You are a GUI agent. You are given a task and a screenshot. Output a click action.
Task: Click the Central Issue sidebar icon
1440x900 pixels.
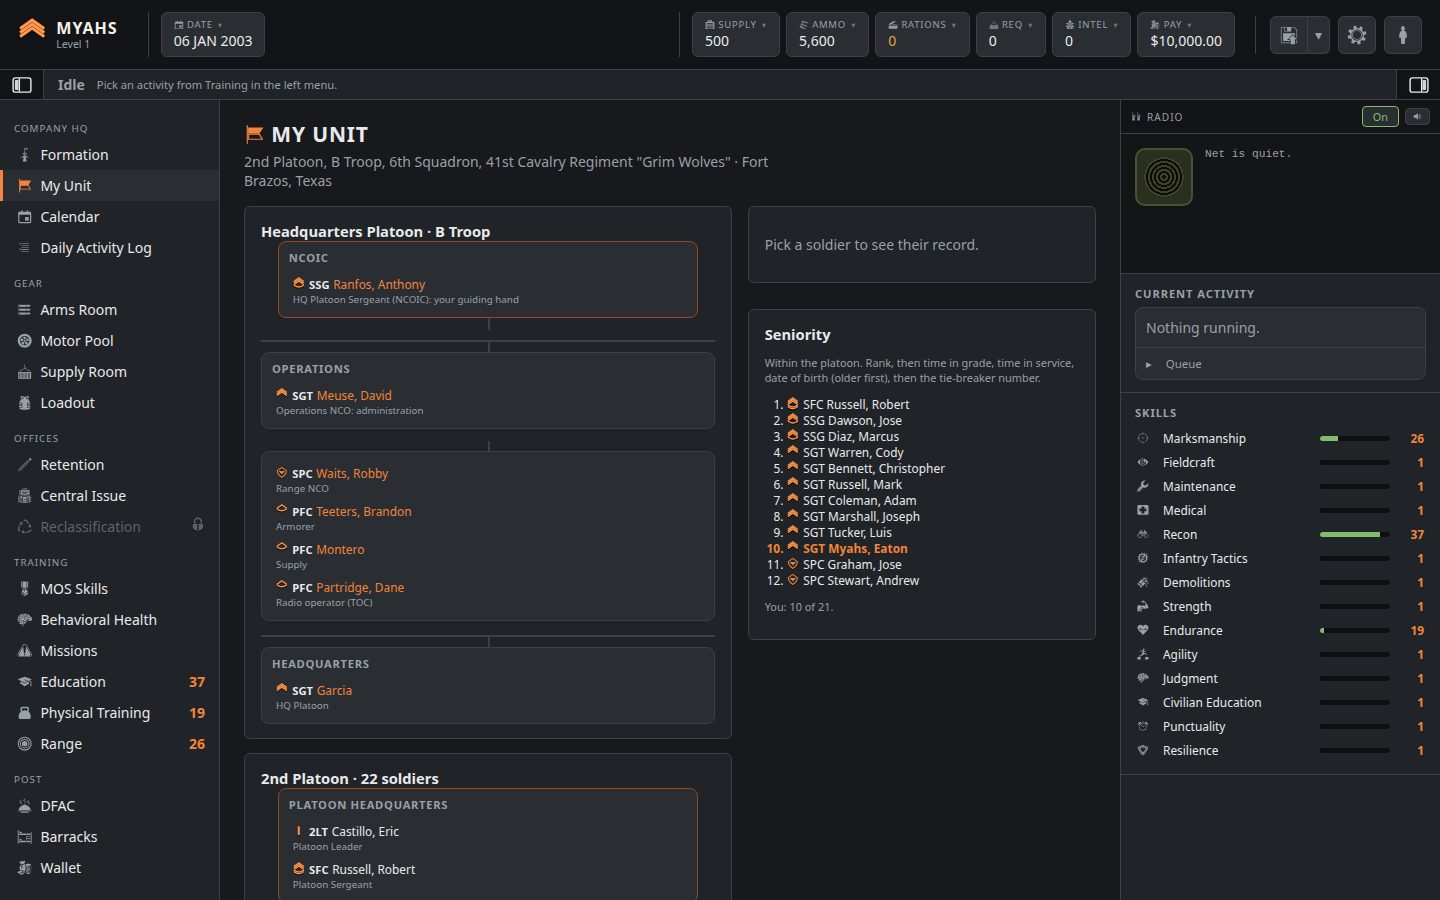[x=25, y=496]
